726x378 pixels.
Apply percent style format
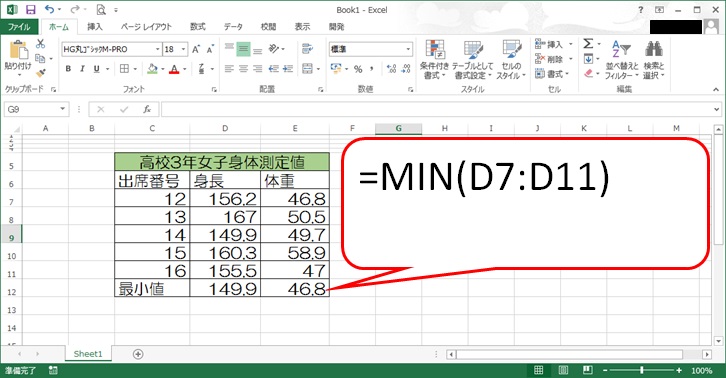coord(358,69)
